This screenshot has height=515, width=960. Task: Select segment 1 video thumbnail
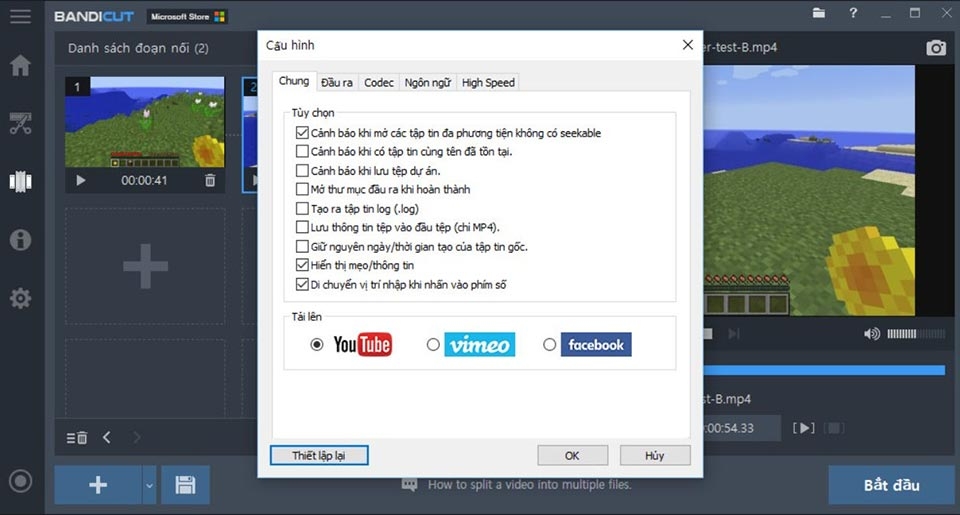pos(145,122)
